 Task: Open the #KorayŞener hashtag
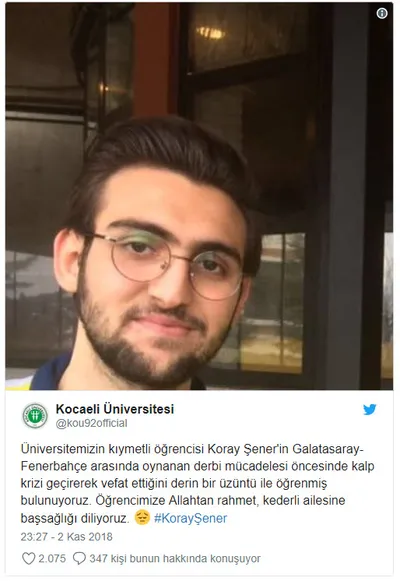(x=190, y=518)
